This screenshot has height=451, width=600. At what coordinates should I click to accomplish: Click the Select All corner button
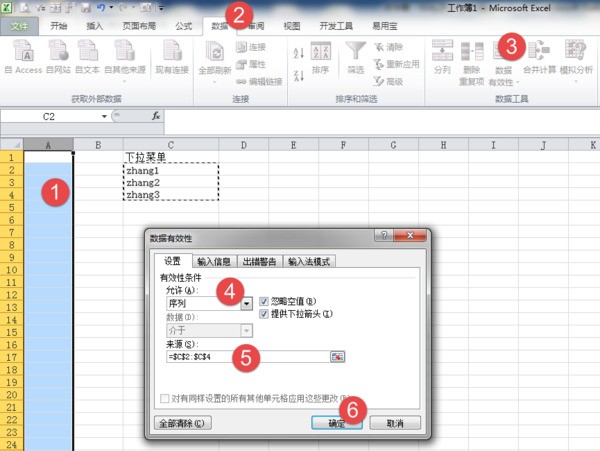coord(12,145)
